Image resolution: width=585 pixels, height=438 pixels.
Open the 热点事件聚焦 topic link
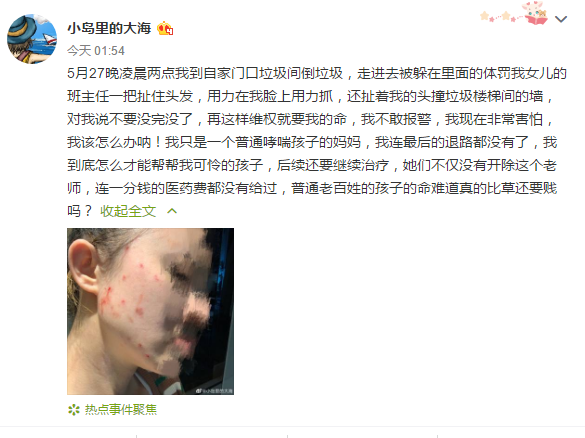pos(121,410)
